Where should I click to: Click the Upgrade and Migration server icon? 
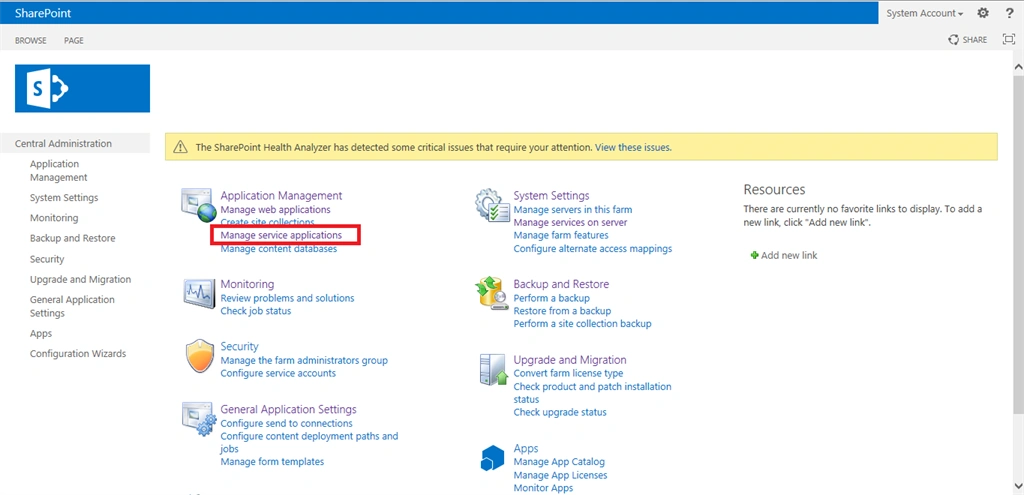pyautogui.click(x=494, y=370)
